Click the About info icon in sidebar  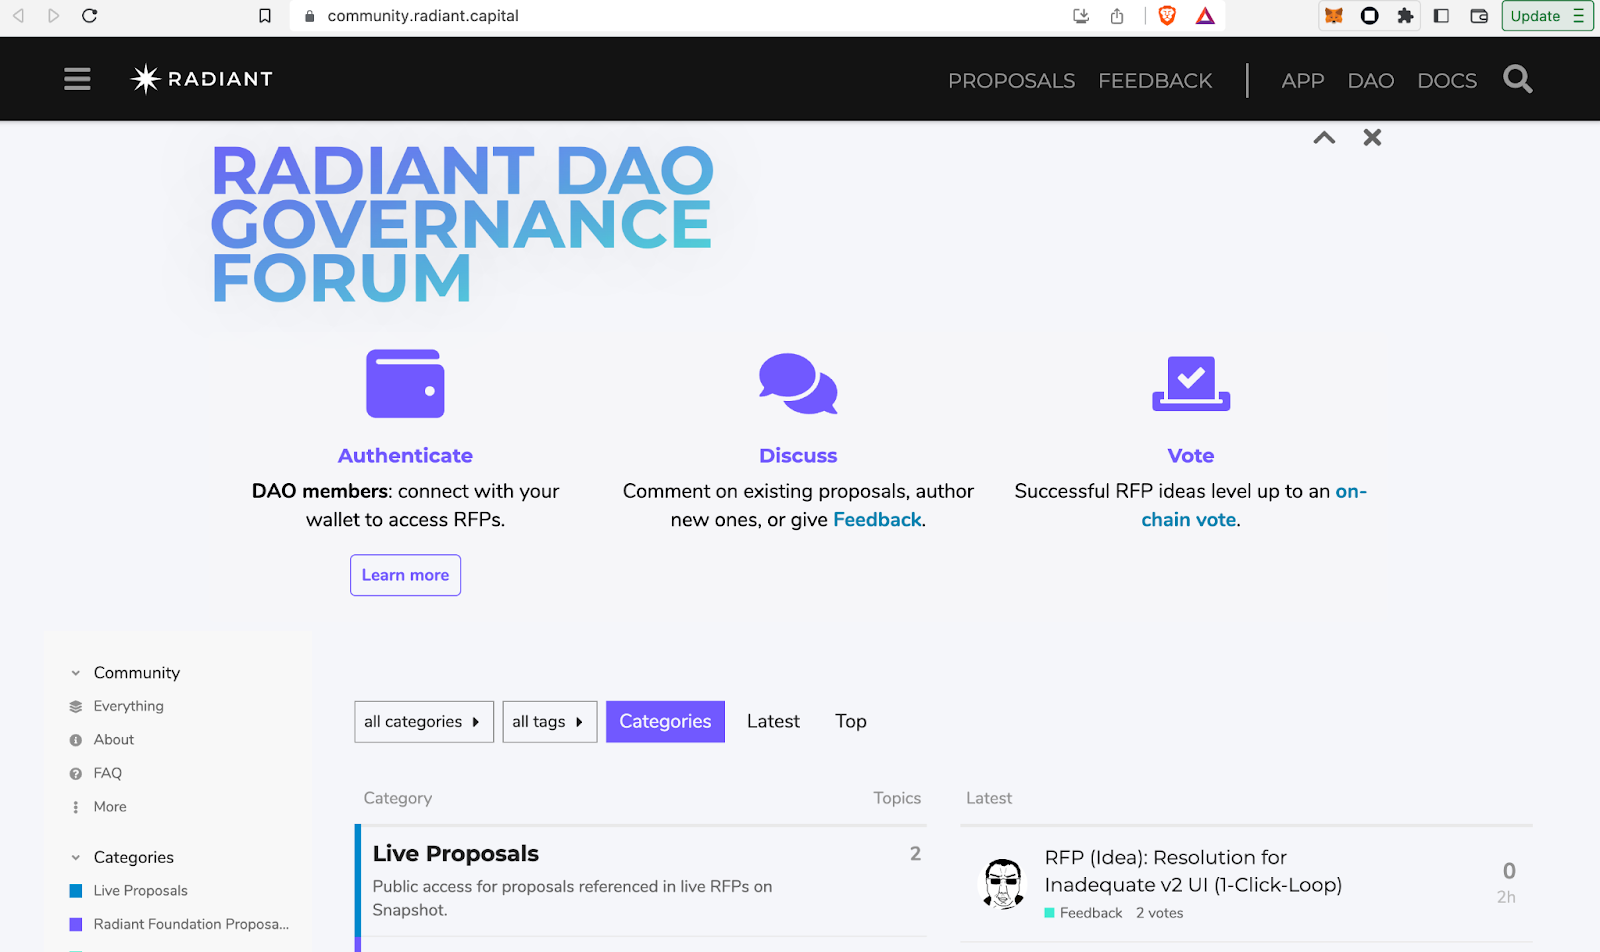(x=76, y=740)
